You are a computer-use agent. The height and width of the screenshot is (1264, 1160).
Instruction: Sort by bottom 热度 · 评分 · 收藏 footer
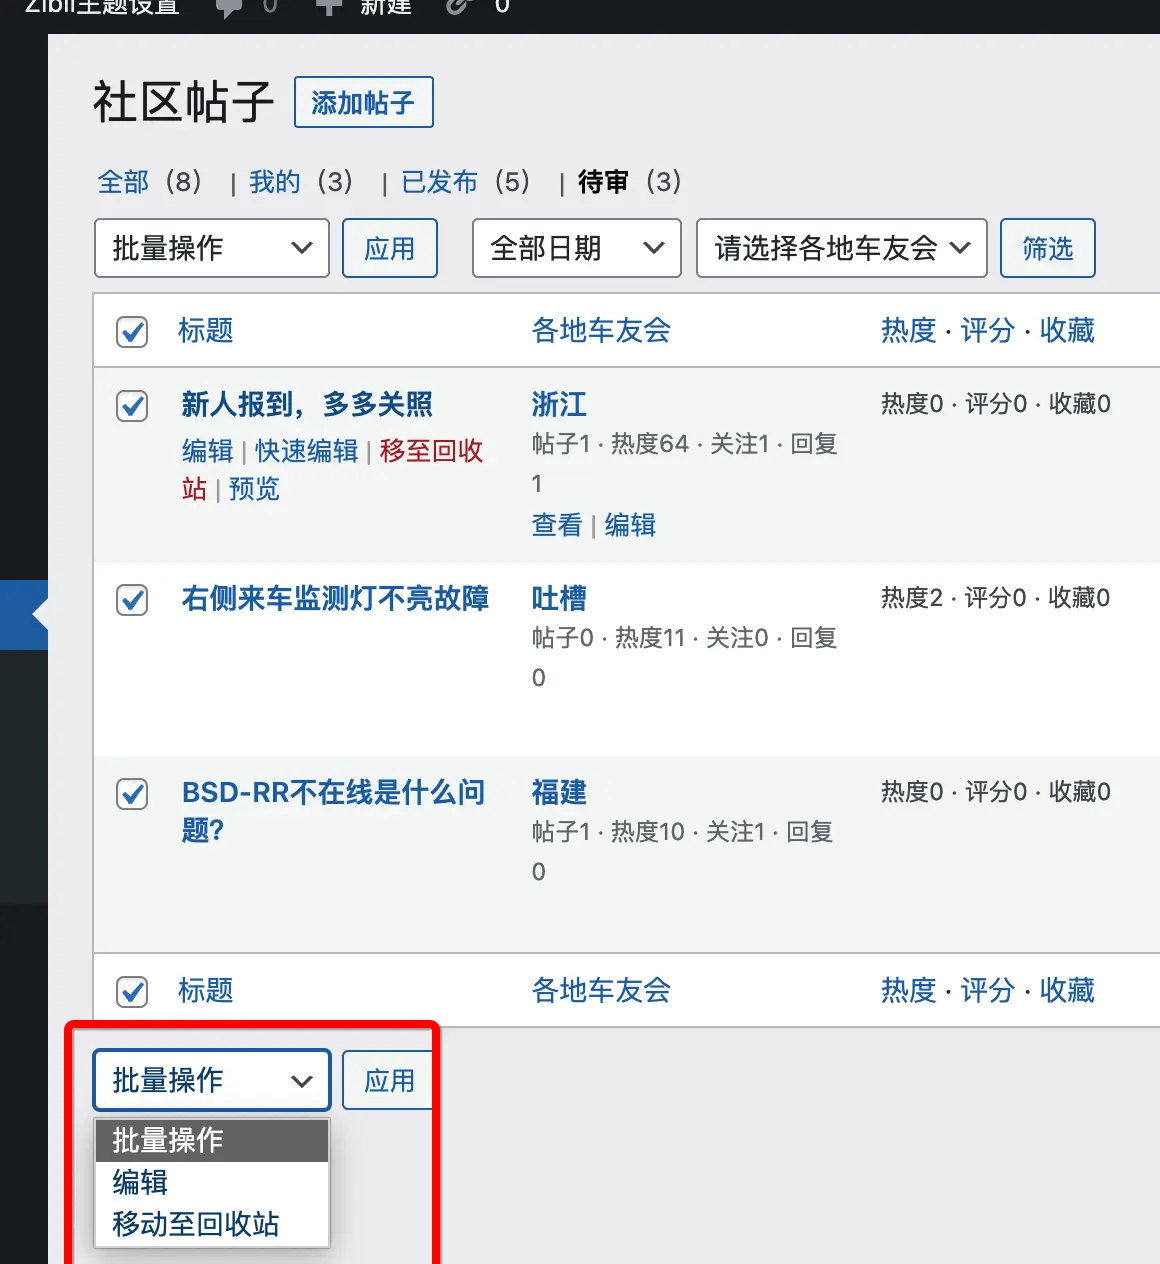click(988, 990)
